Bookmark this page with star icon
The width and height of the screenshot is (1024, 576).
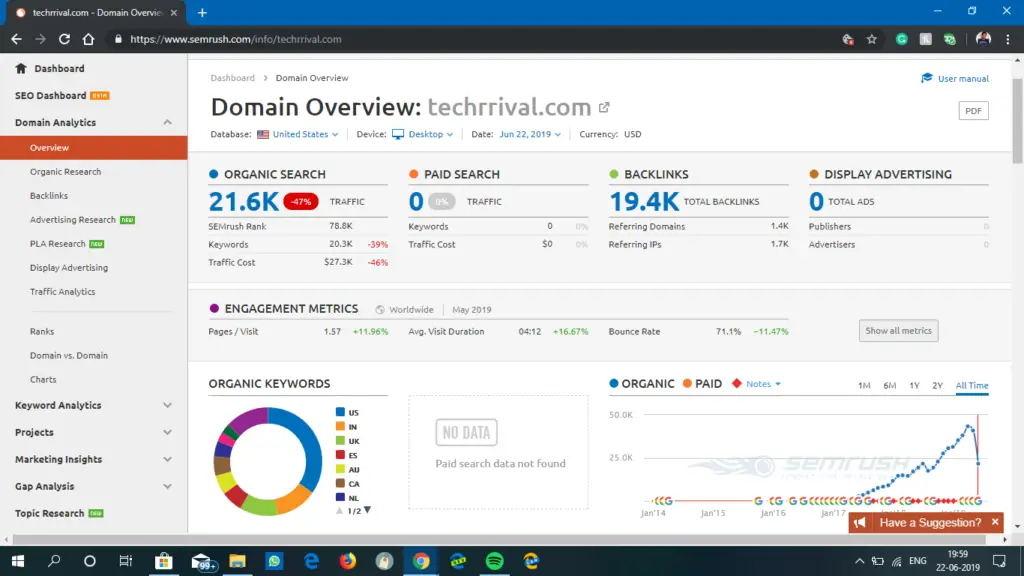(871, 39)
